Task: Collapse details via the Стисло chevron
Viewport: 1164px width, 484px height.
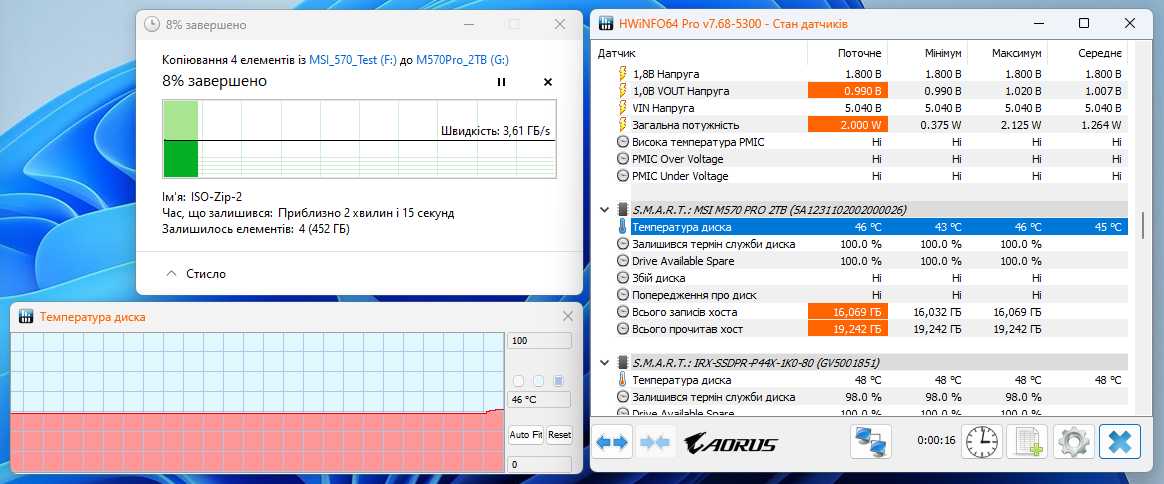Action: click(171, 274)
